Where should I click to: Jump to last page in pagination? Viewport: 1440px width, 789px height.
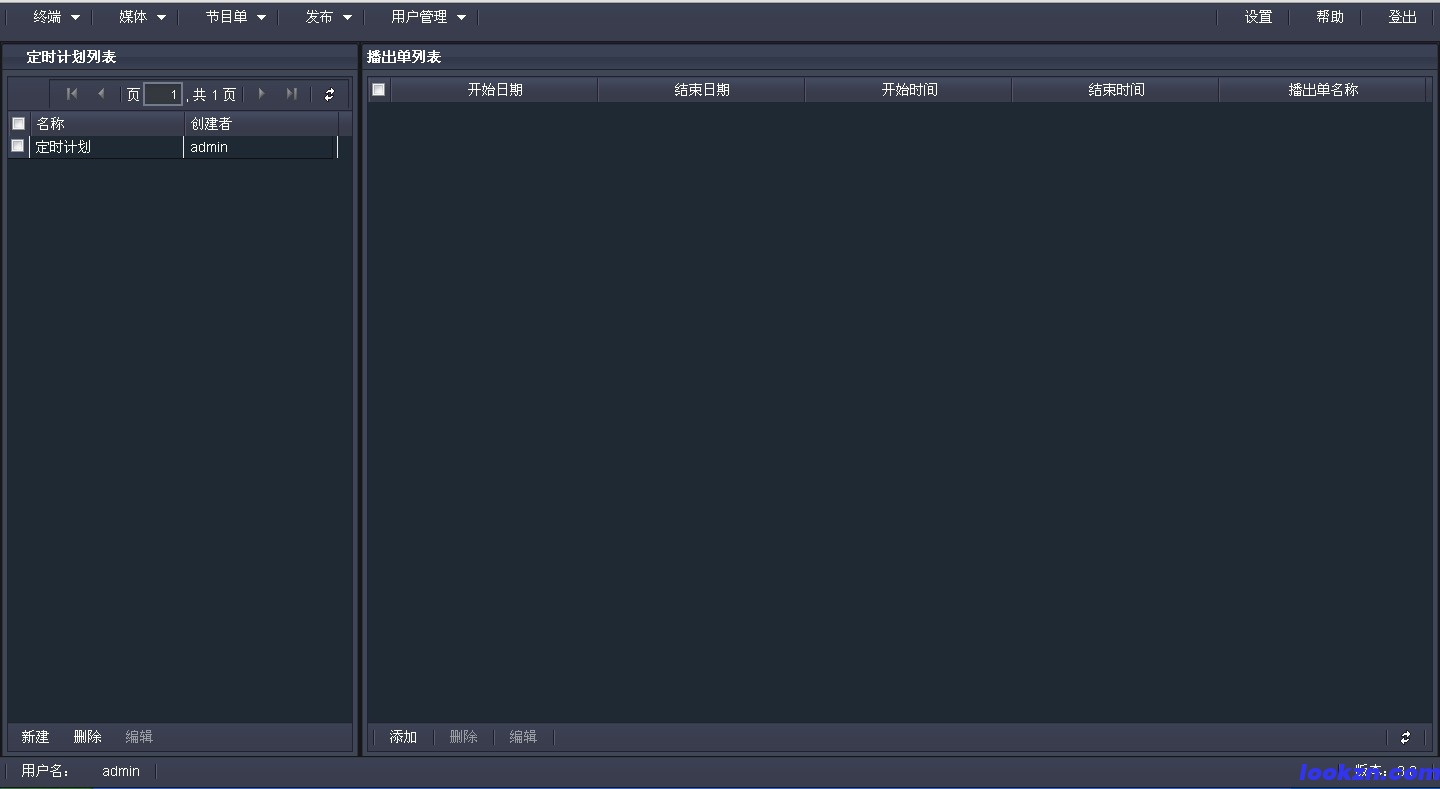[x=291, y=94]
